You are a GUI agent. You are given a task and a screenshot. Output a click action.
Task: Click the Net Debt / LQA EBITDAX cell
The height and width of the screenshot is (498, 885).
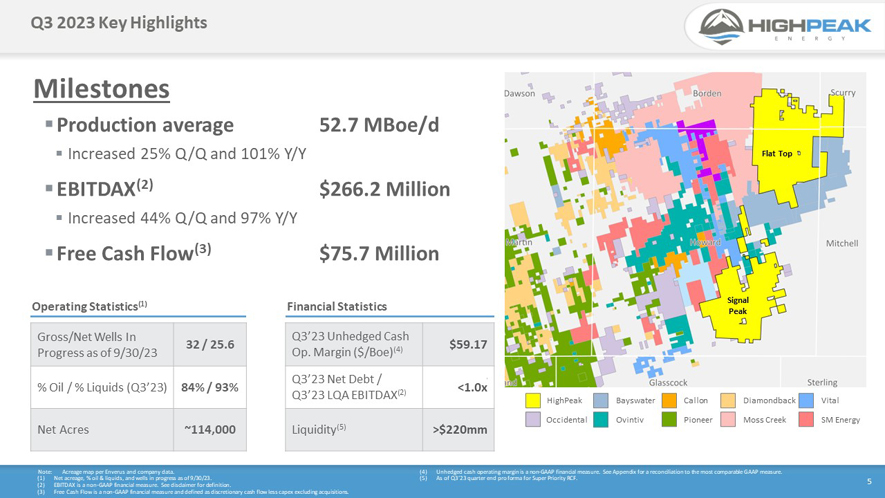[354, 387]
